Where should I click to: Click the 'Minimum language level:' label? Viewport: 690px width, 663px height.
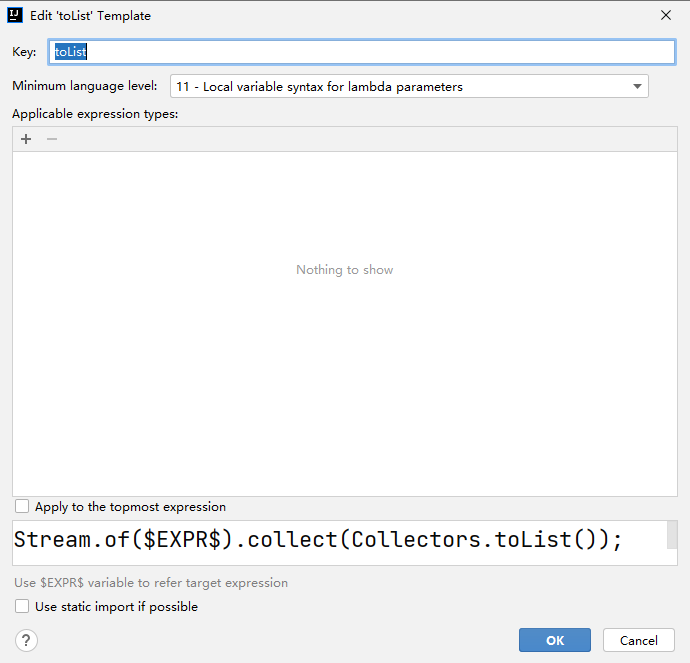[84, 86]
